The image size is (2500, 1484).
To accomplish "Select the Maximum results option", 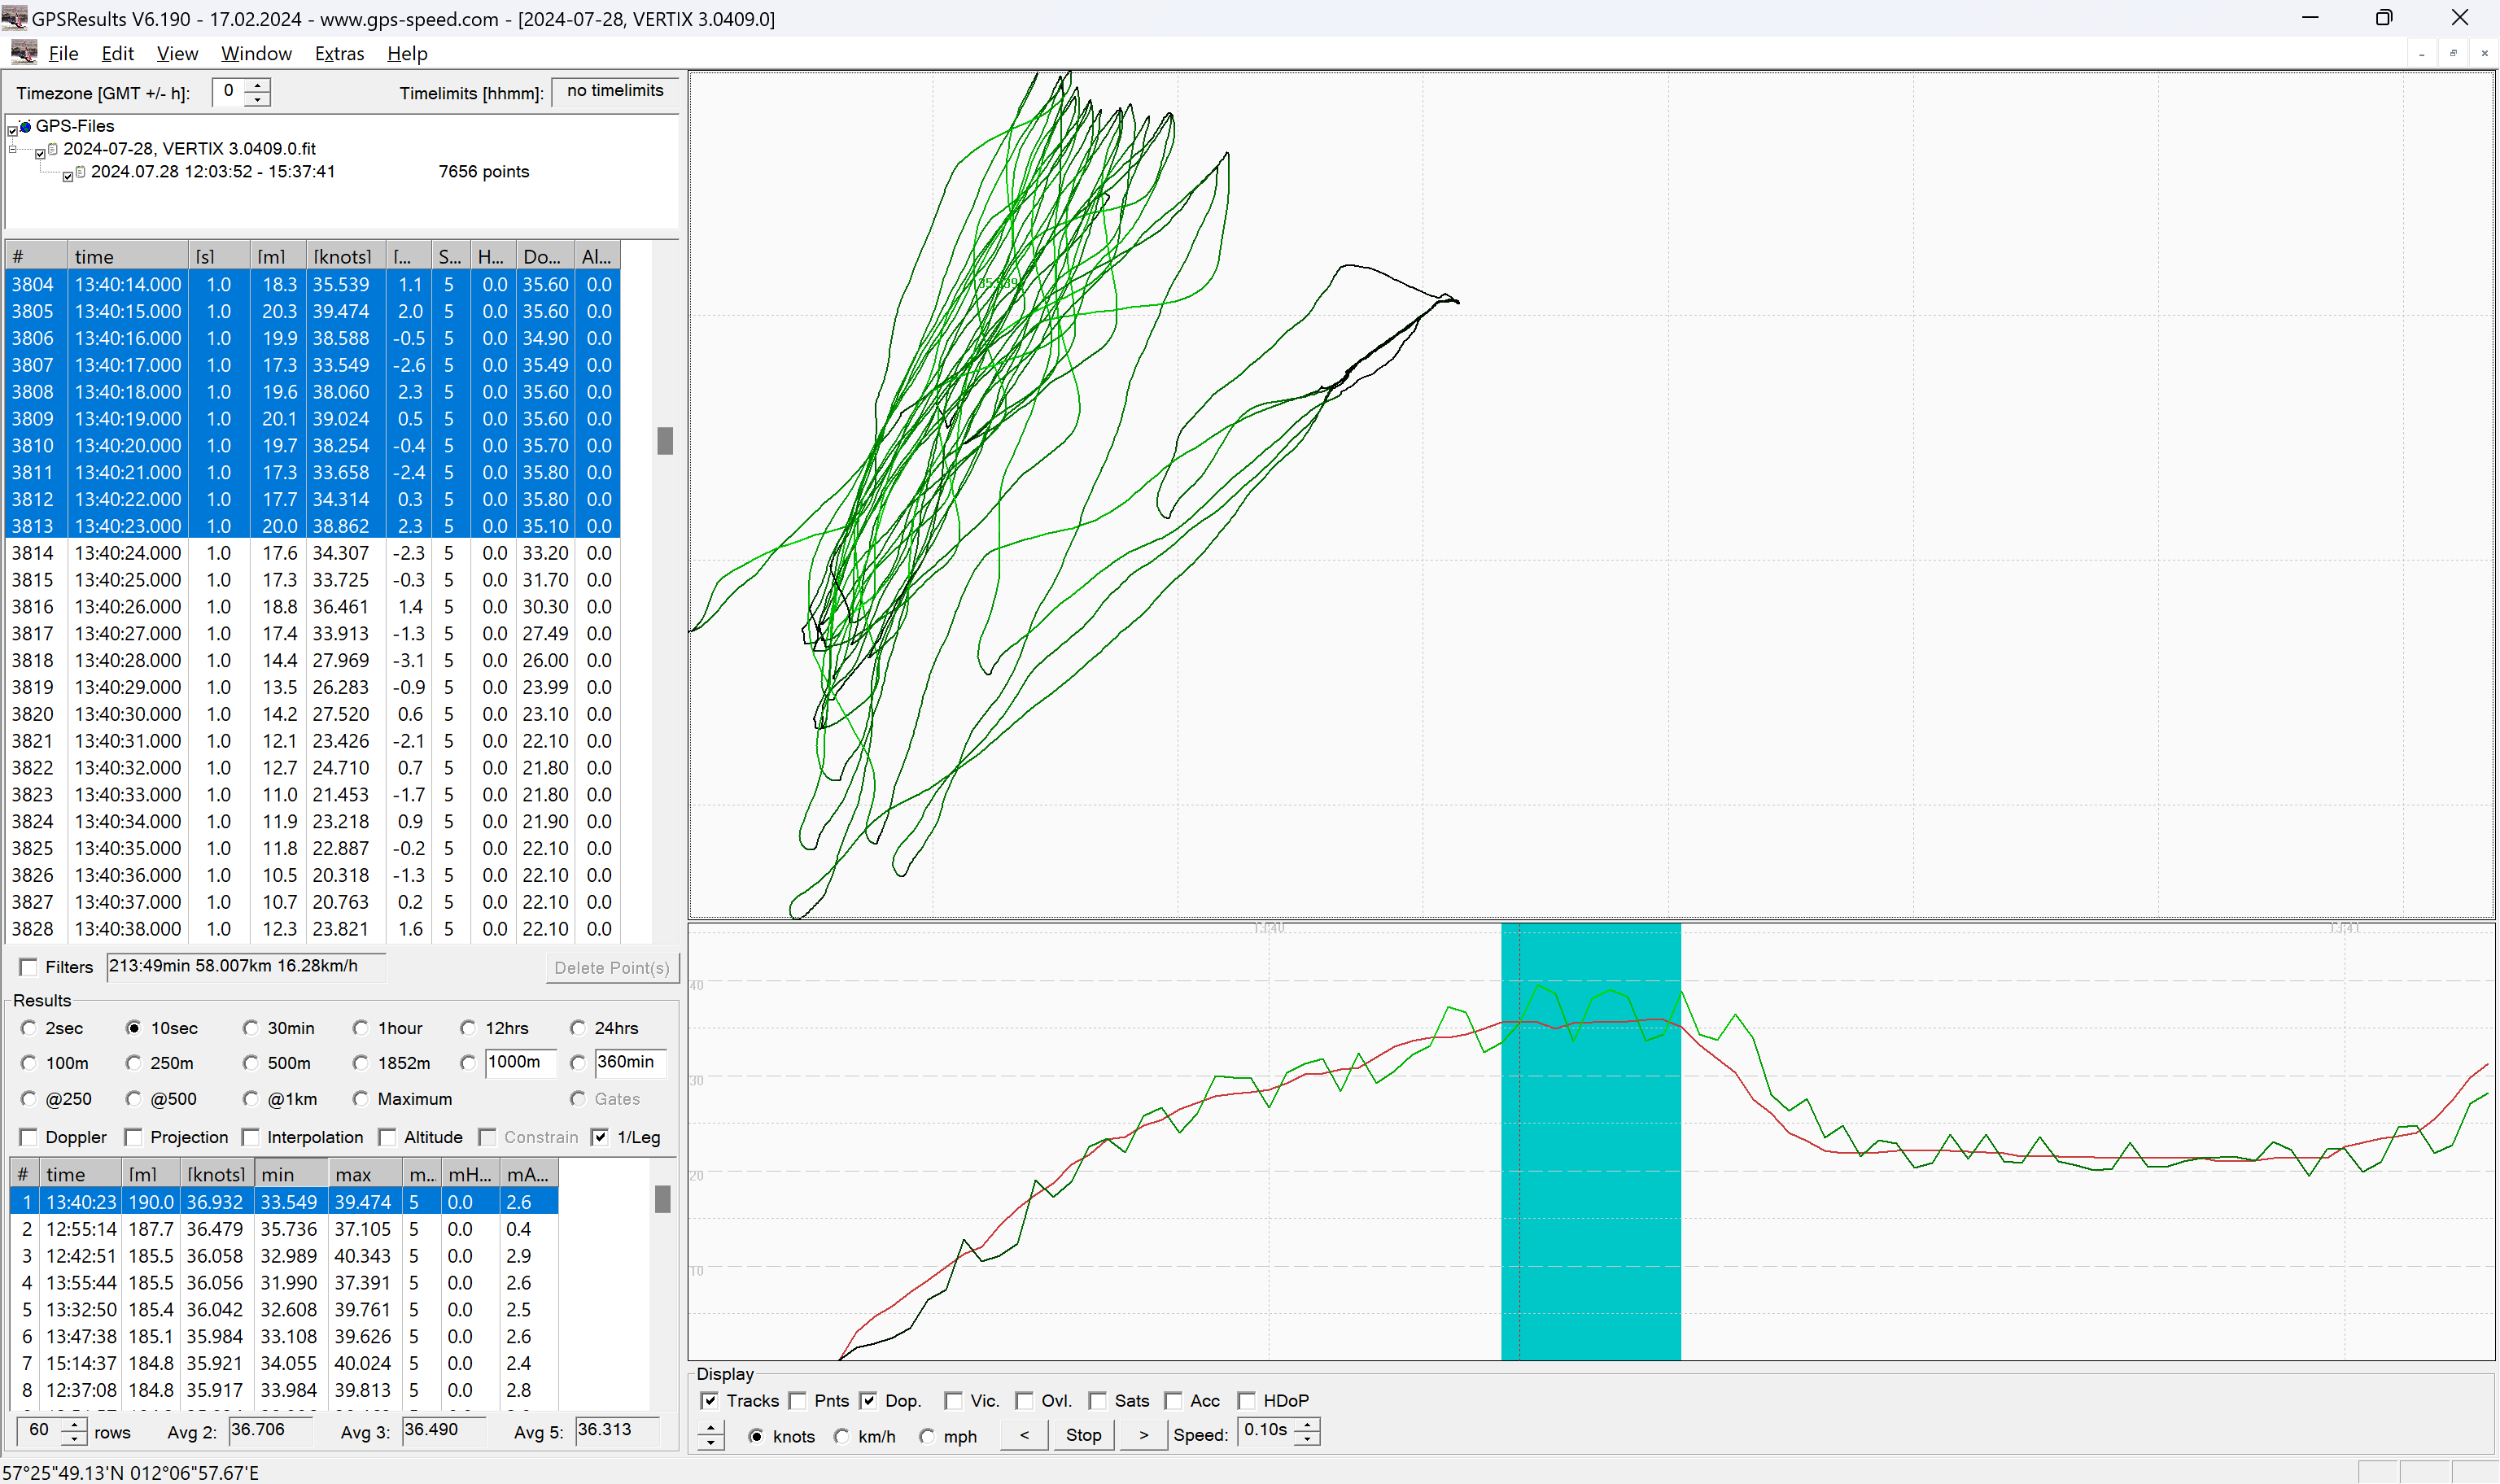I will pyautogui.click(x=360, y=1099).
